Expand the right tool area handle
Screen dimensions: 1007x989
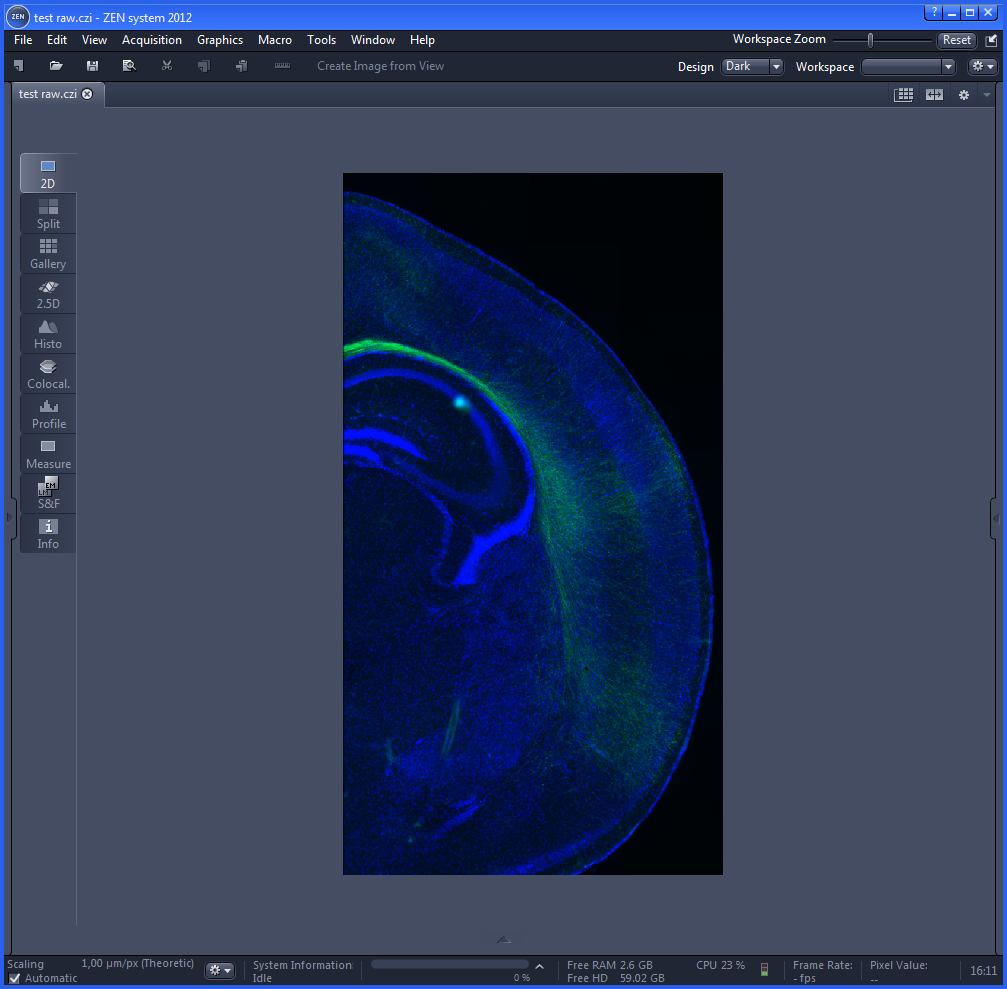[996, 518]
